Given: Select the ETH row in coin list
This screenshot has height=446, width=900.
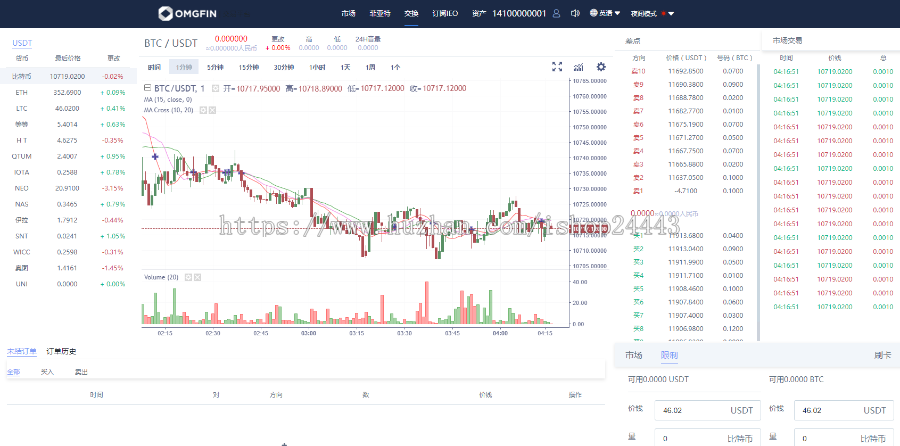Looking at the screenshot, I should coord(69,92).
